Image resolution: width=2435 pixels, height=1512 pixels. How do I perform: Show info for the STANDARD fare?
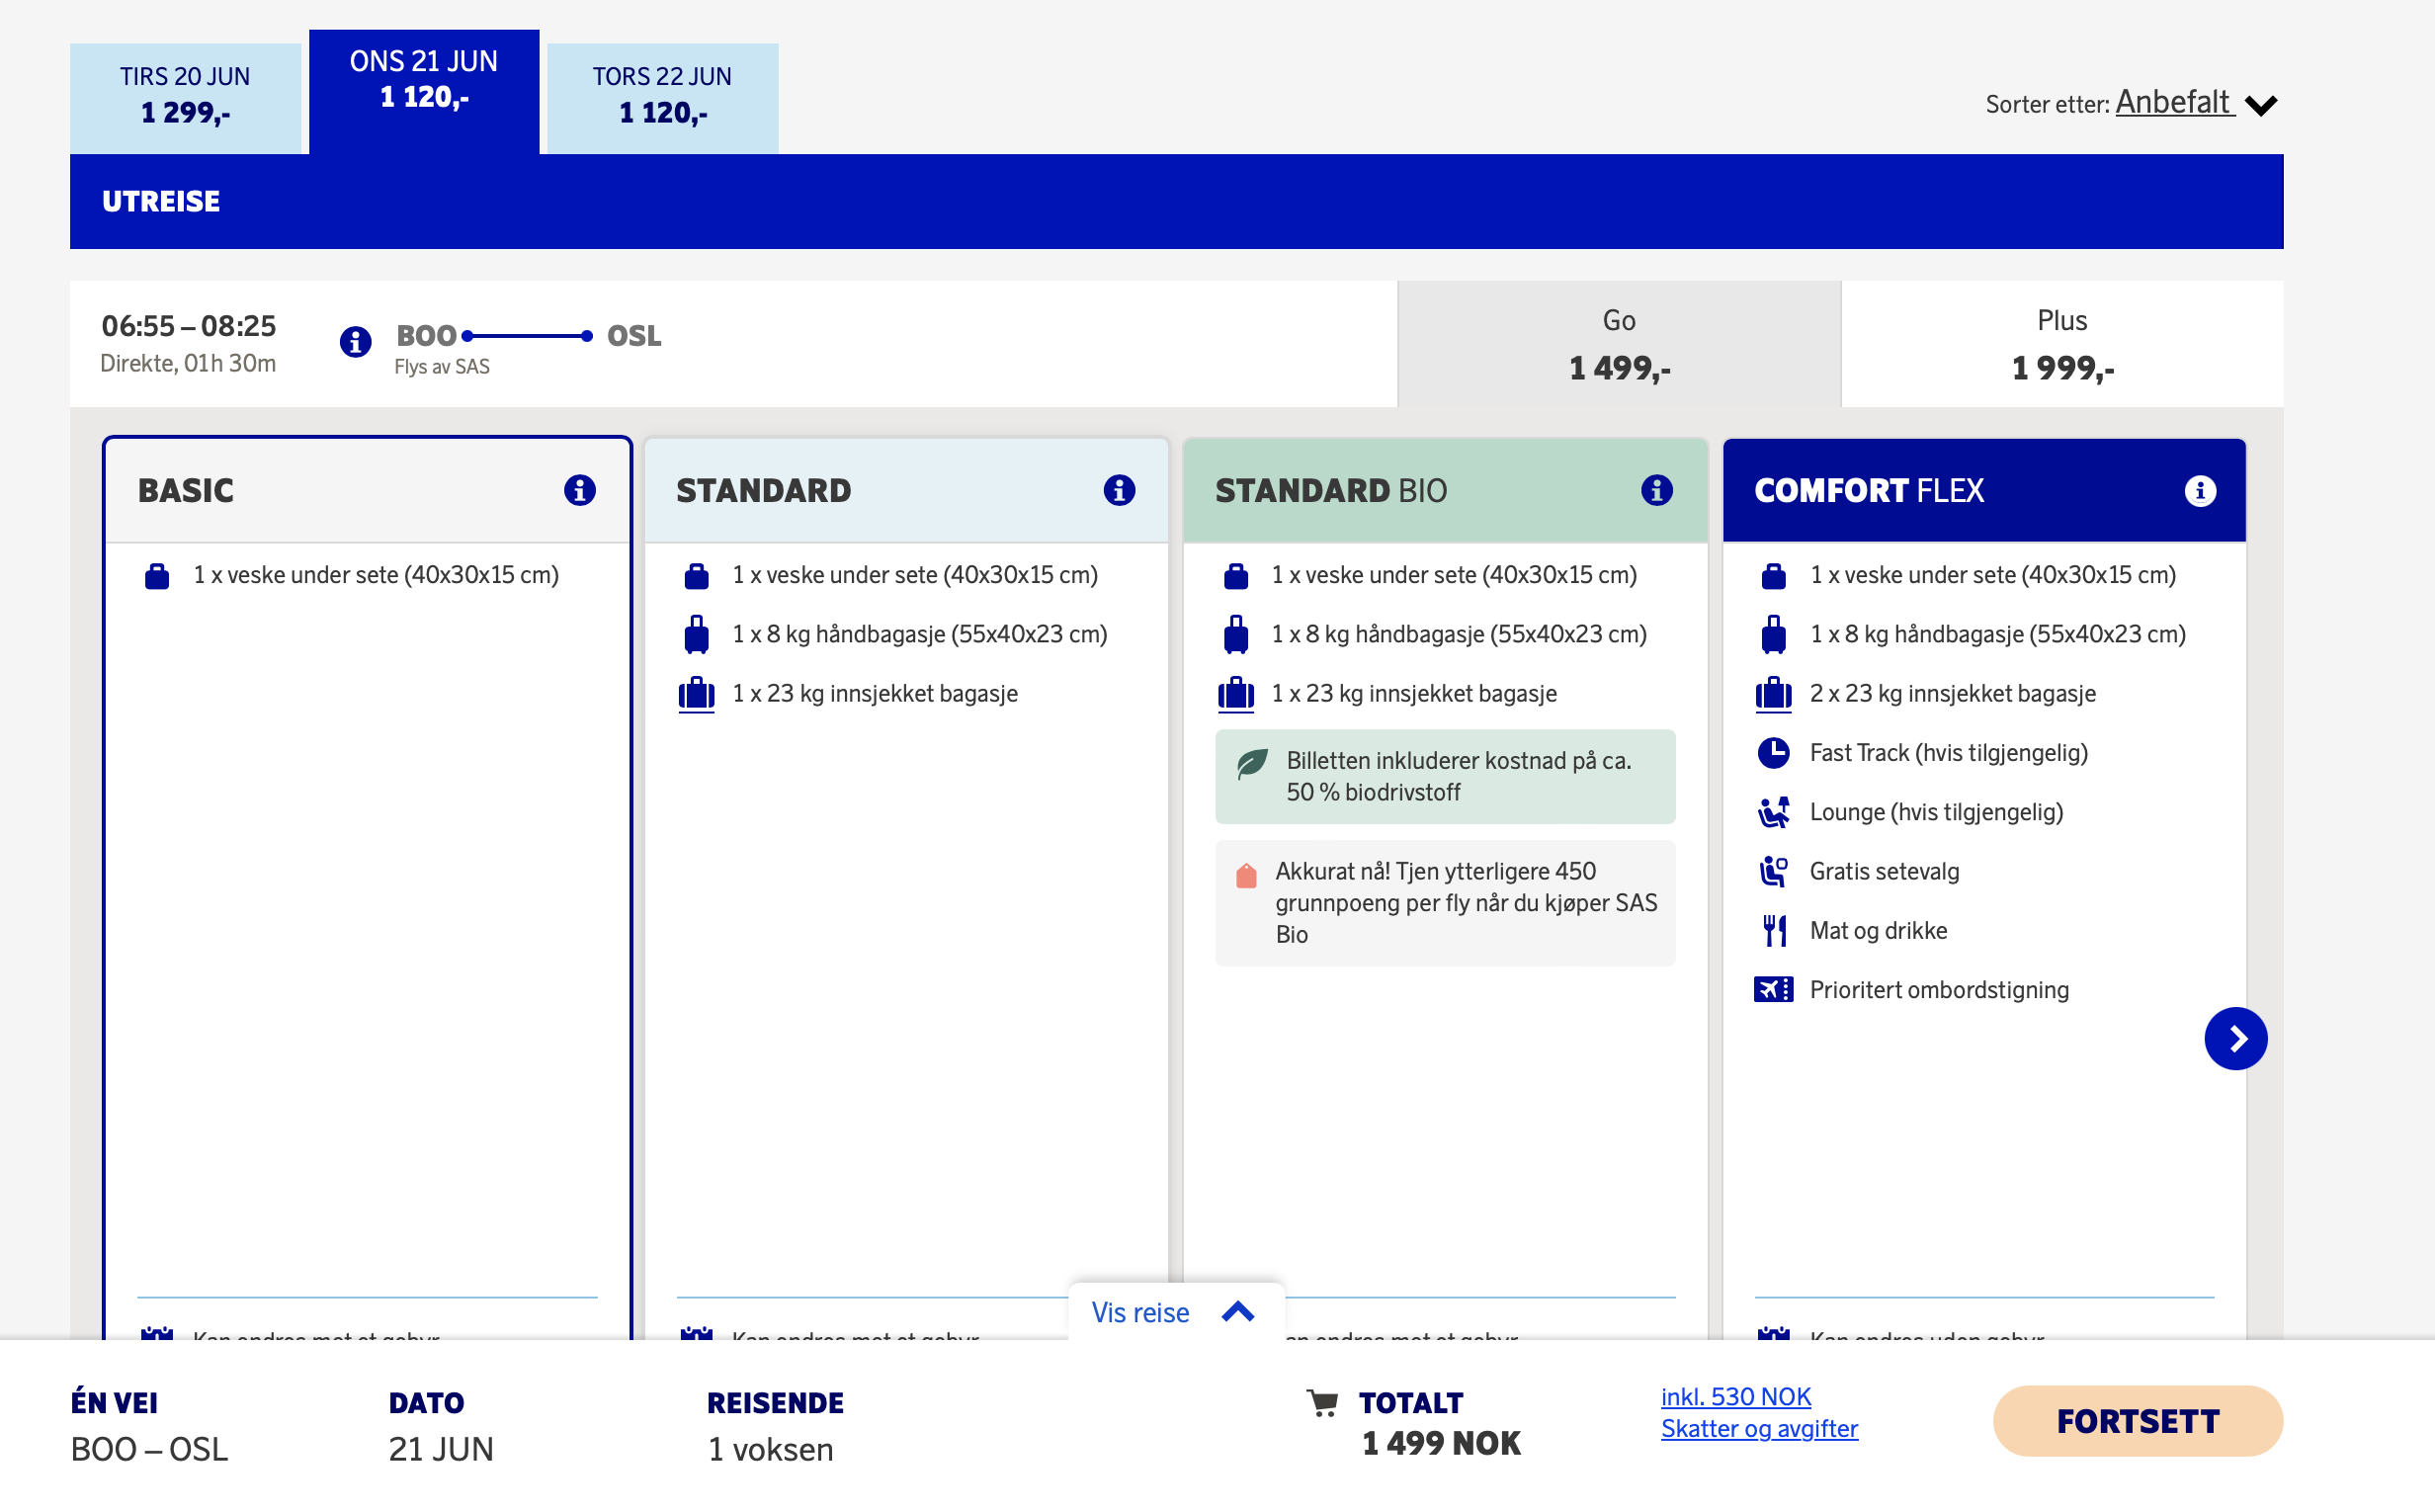(1119, 490)
